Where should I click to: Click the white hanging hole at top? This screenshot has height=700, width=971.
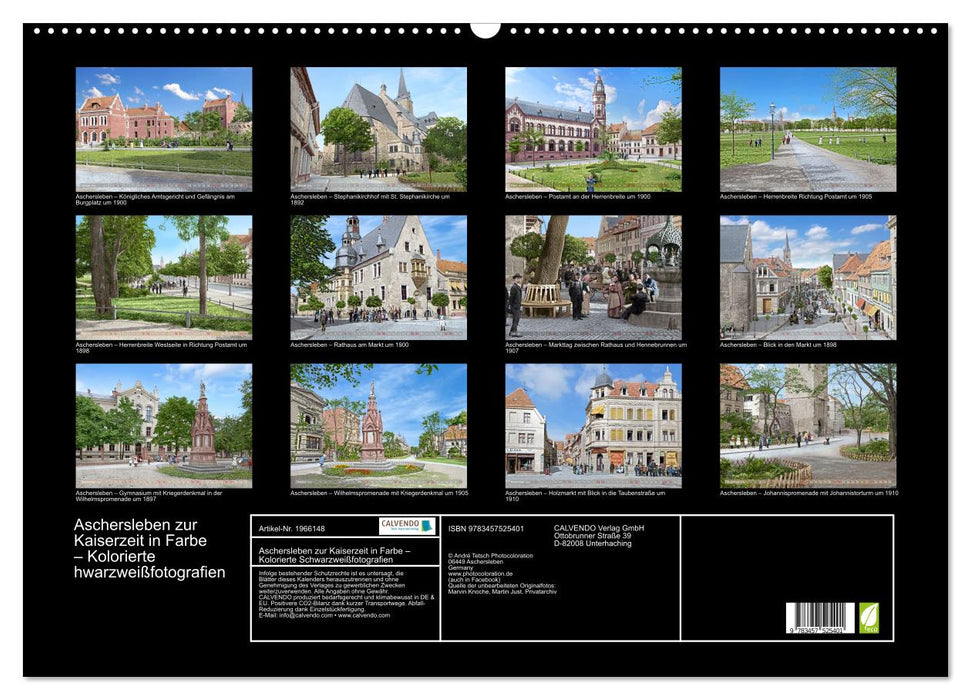click(485, 29)
